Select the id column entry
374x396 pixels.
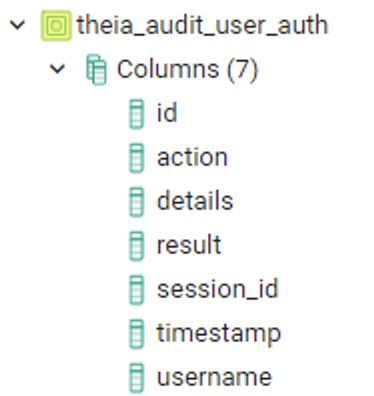pos(167,113)
